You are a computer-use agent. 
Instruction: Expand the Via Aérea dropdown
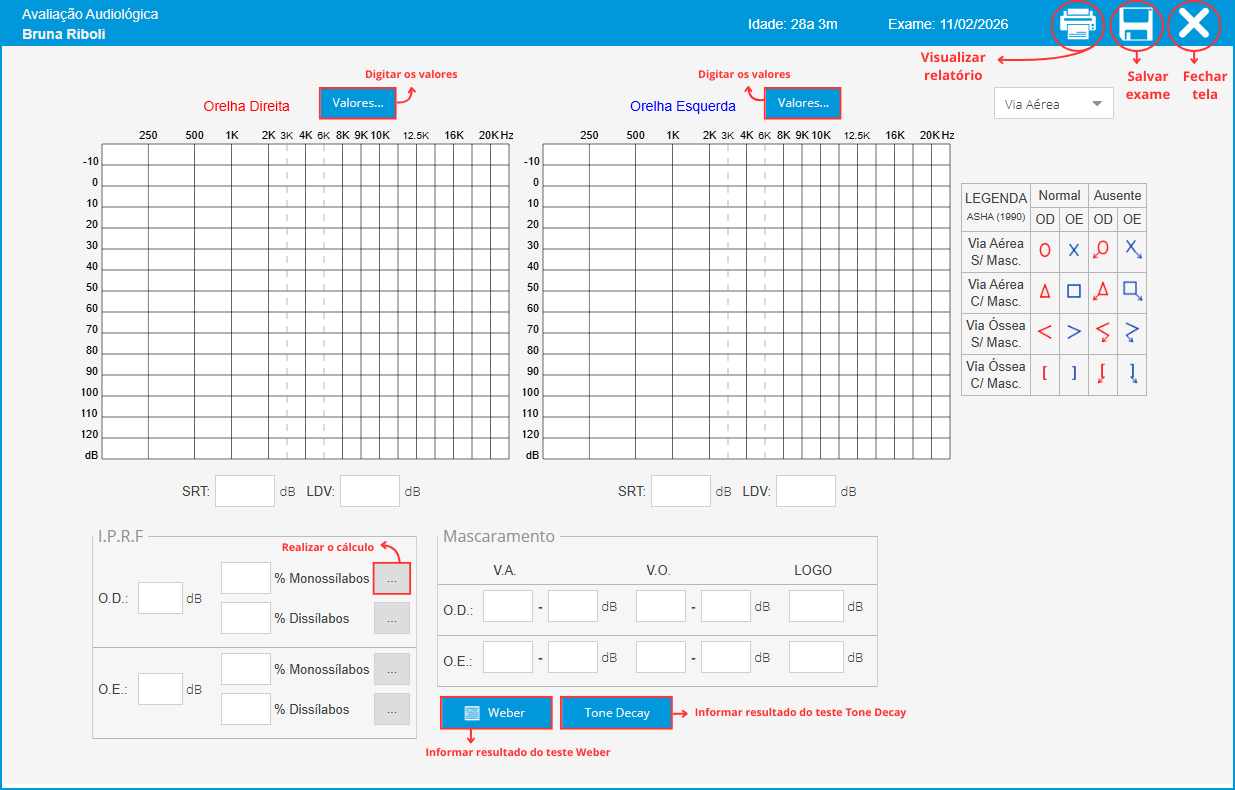(1053, 104)
